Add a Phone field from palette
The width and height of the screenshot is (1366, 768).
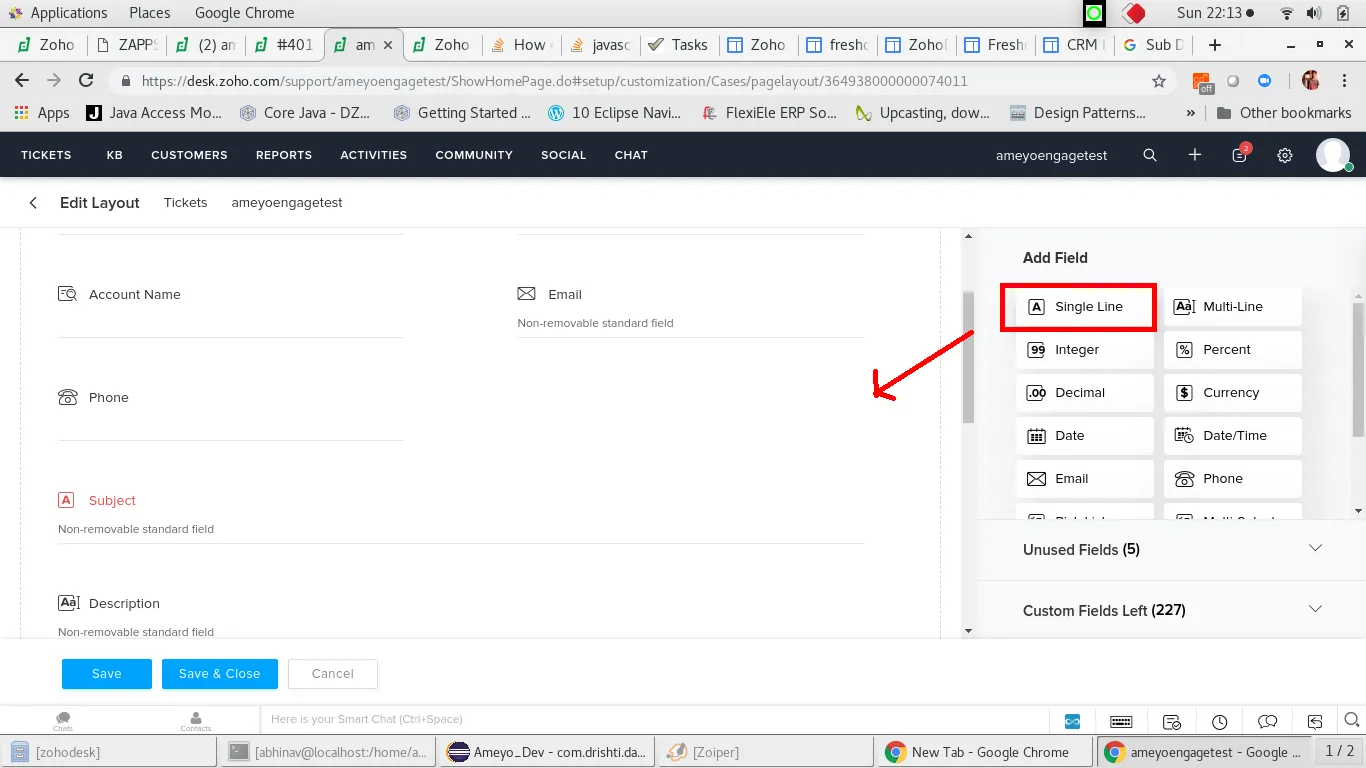(1233, 479)
